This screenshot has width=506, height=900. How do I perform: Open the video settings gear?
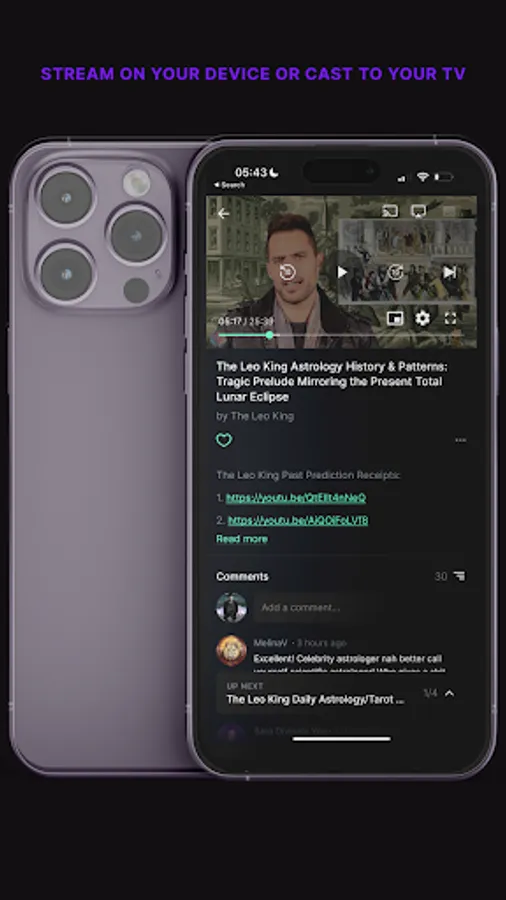422,318
